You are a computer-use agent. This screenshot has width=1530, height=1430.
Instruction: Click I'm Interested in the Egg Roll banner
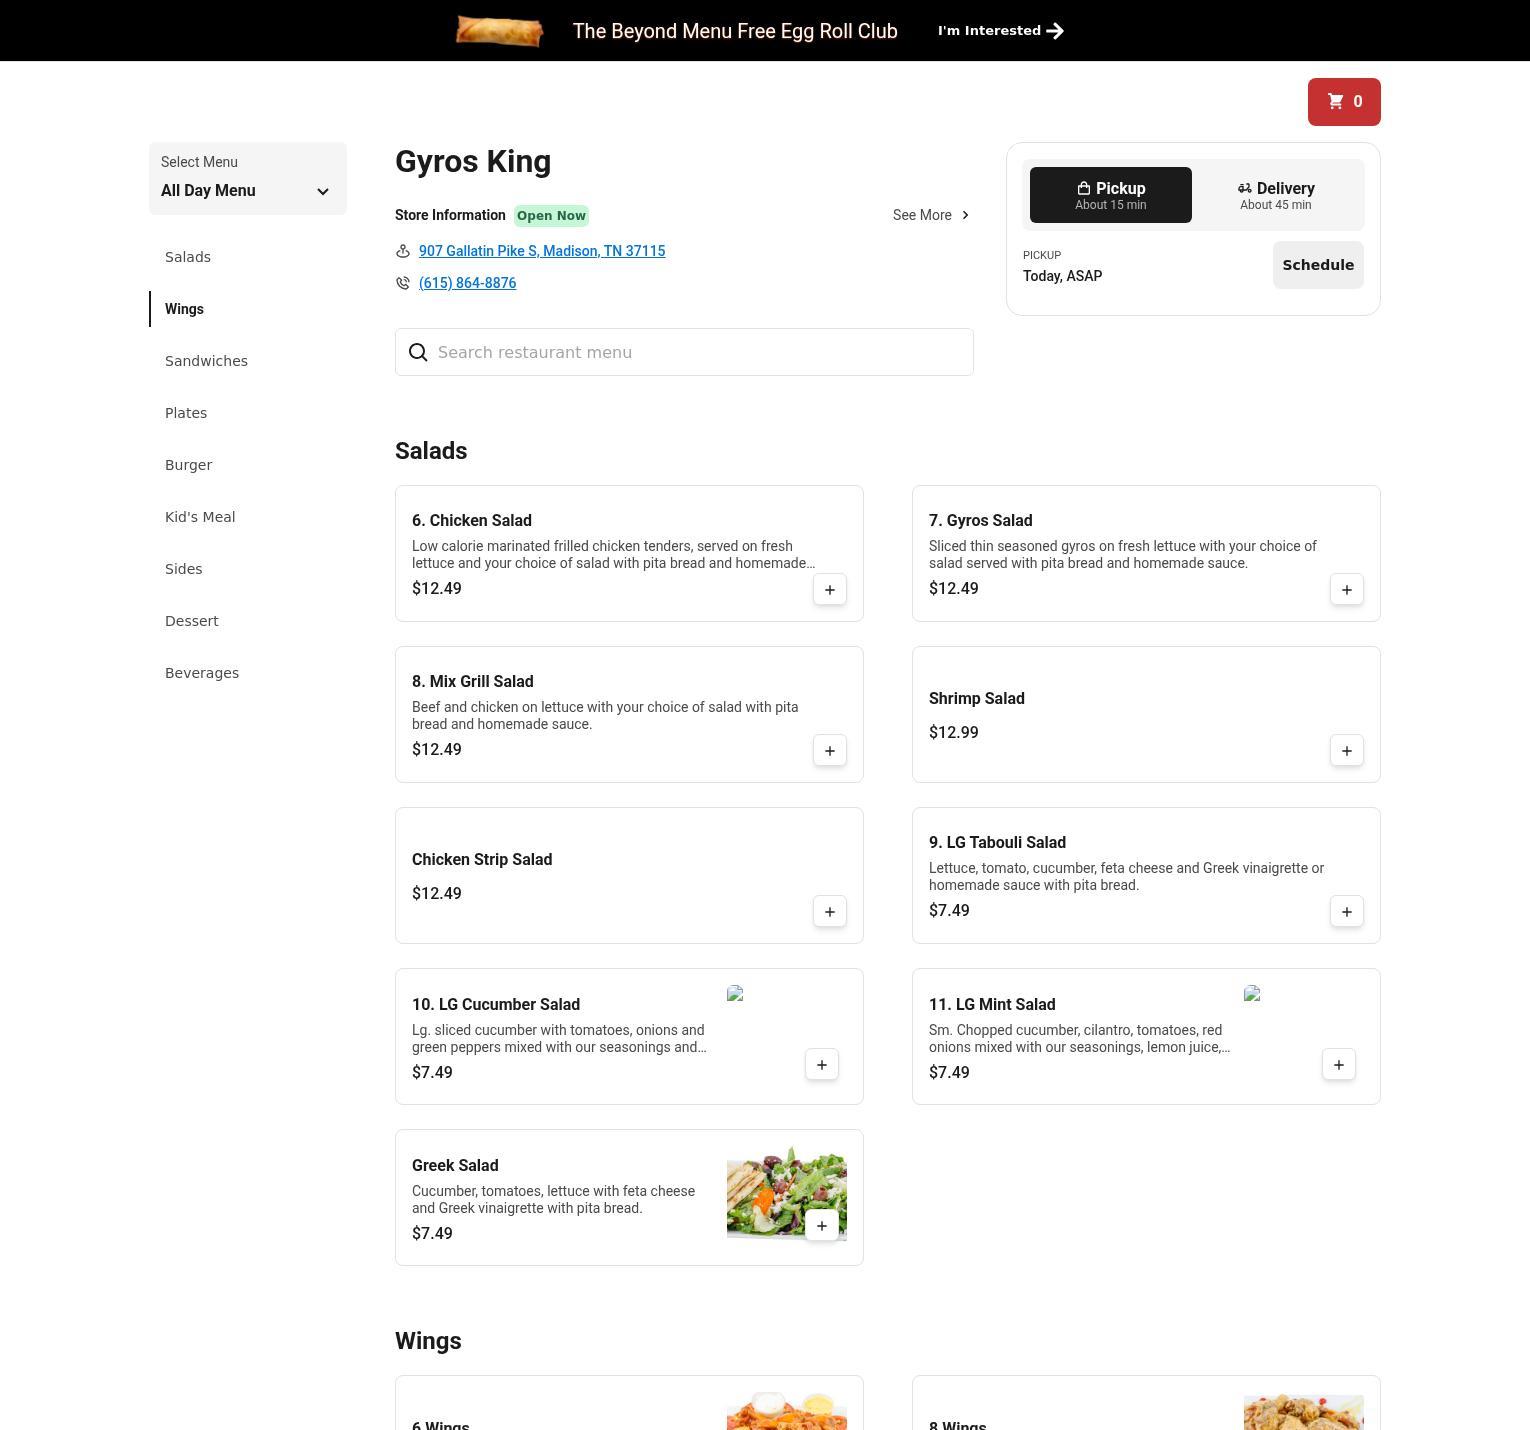[1000, 31]
